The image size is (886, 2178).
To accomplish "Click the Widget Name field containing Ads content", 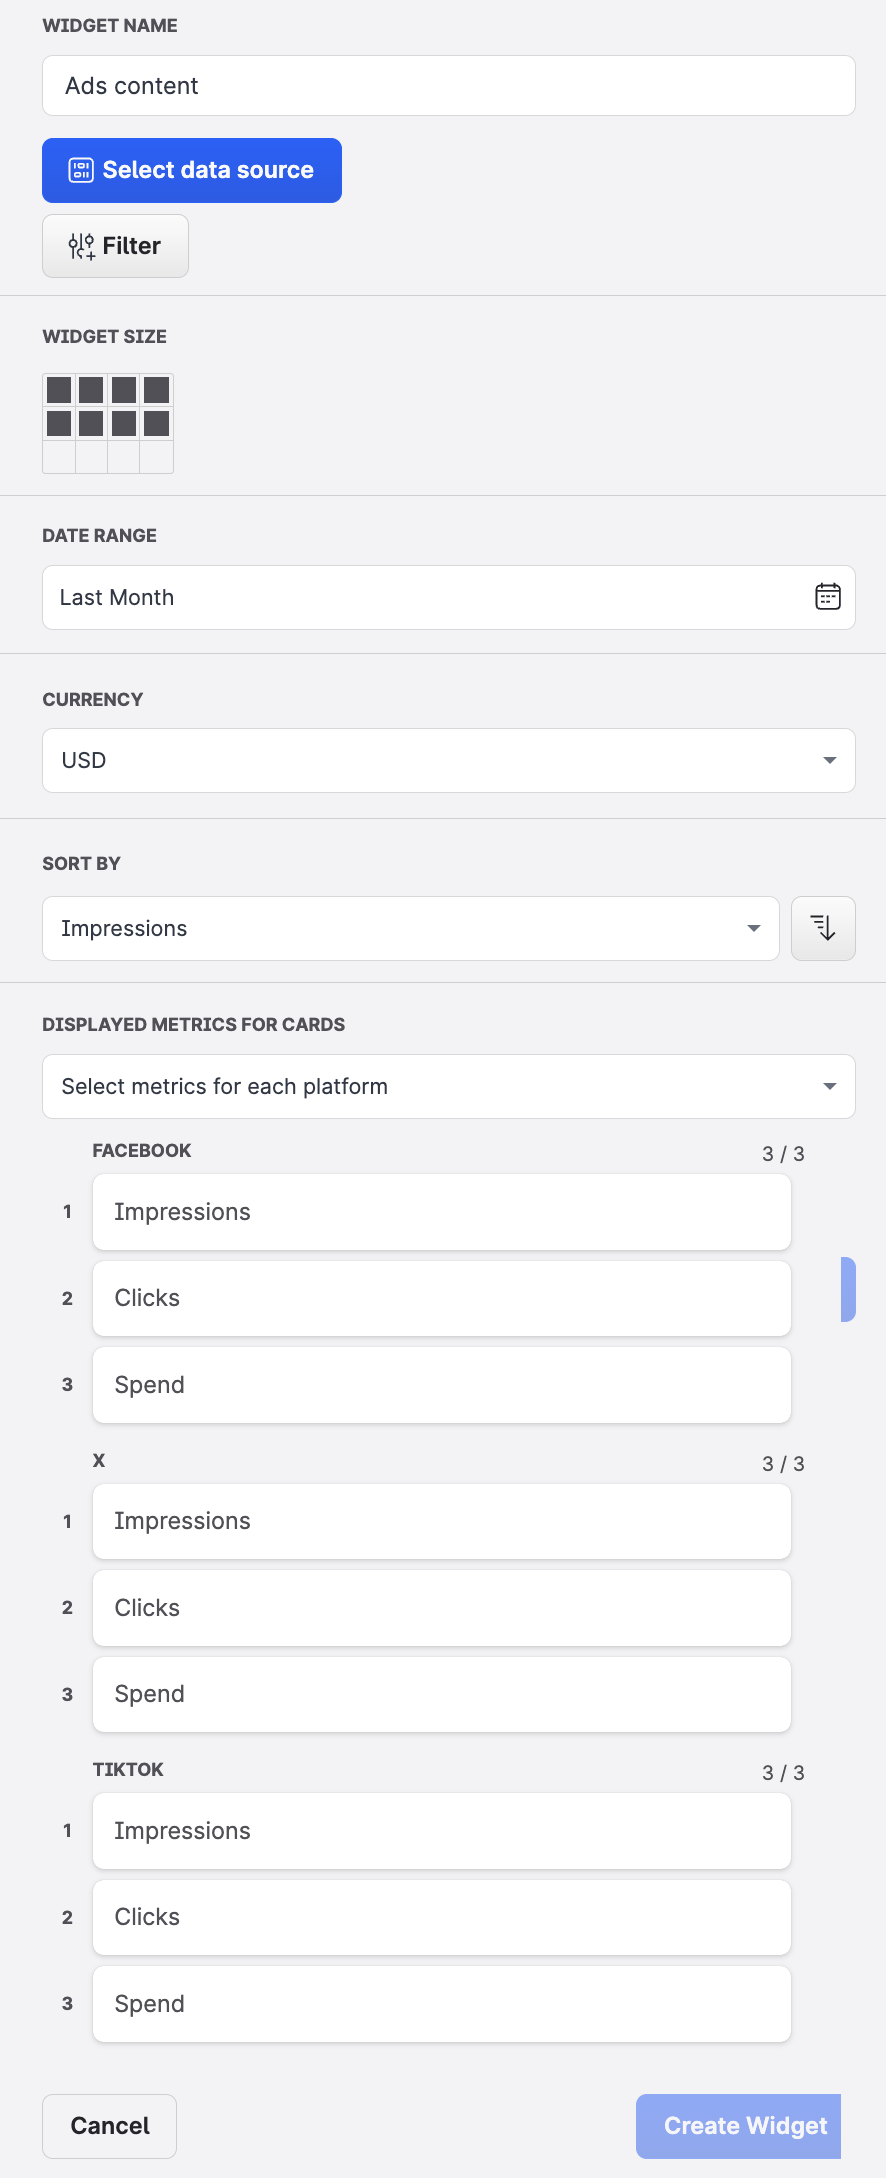I will coord(448,86).
